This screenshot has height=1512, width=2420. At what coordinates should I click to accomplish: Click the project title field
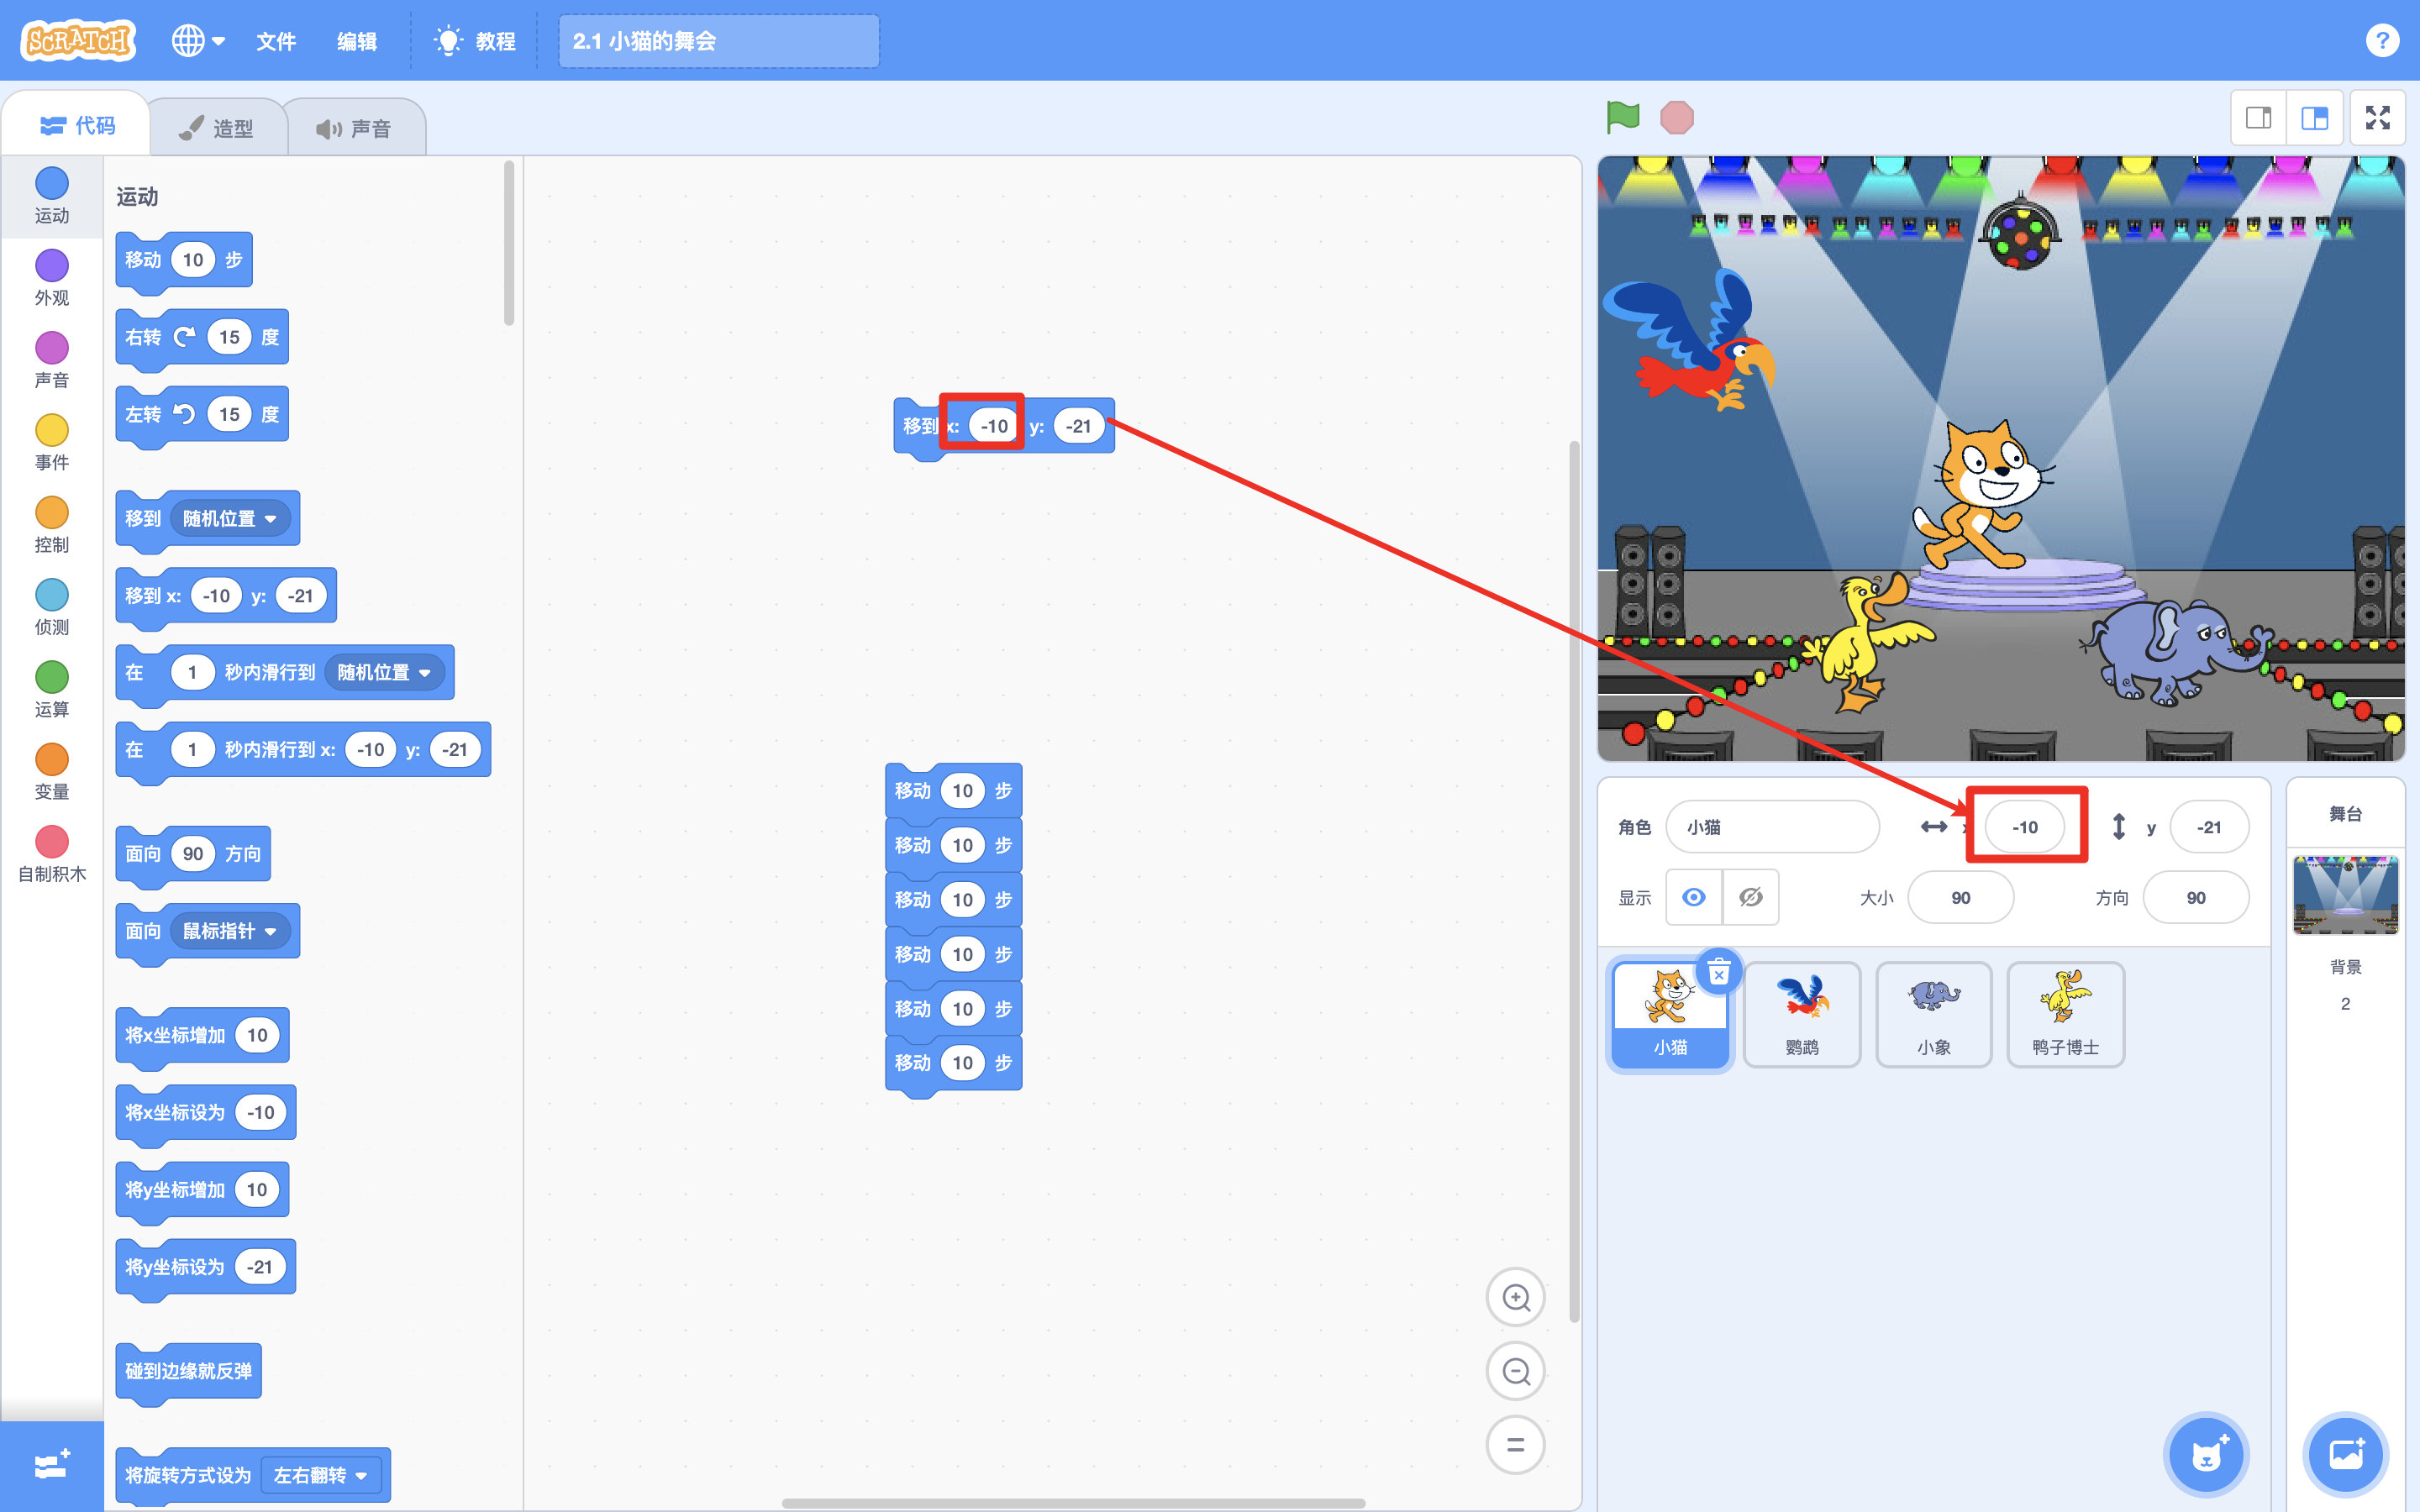click(x=718, y=41)
